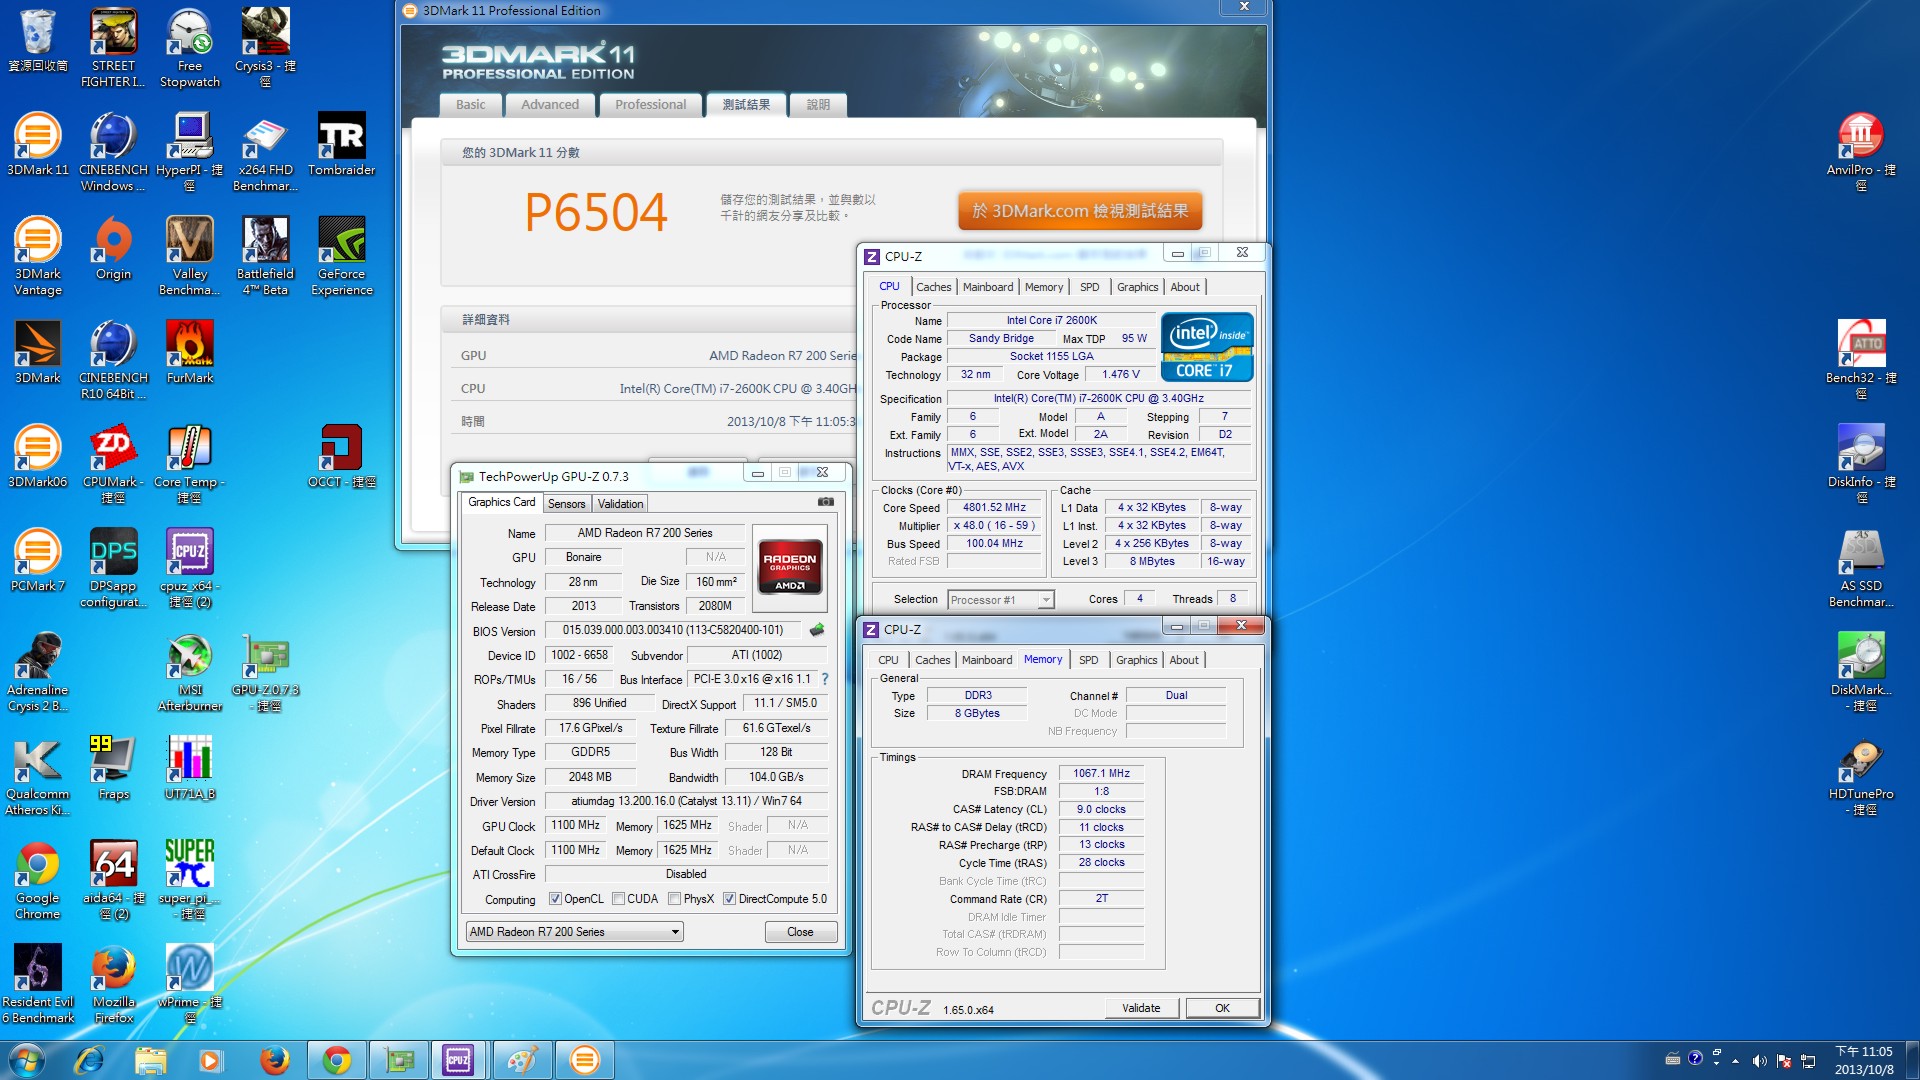Click the Firefox icon in the taskbar
Screen dimensions: 1920x1080
pyautogui.click(x=274, y=1060)
